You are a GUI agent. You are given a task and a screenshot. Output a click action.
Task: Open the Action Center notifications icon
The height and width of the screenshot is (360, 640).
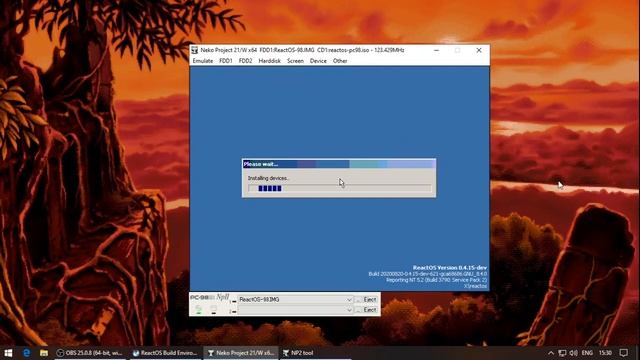tap(623, 353)
